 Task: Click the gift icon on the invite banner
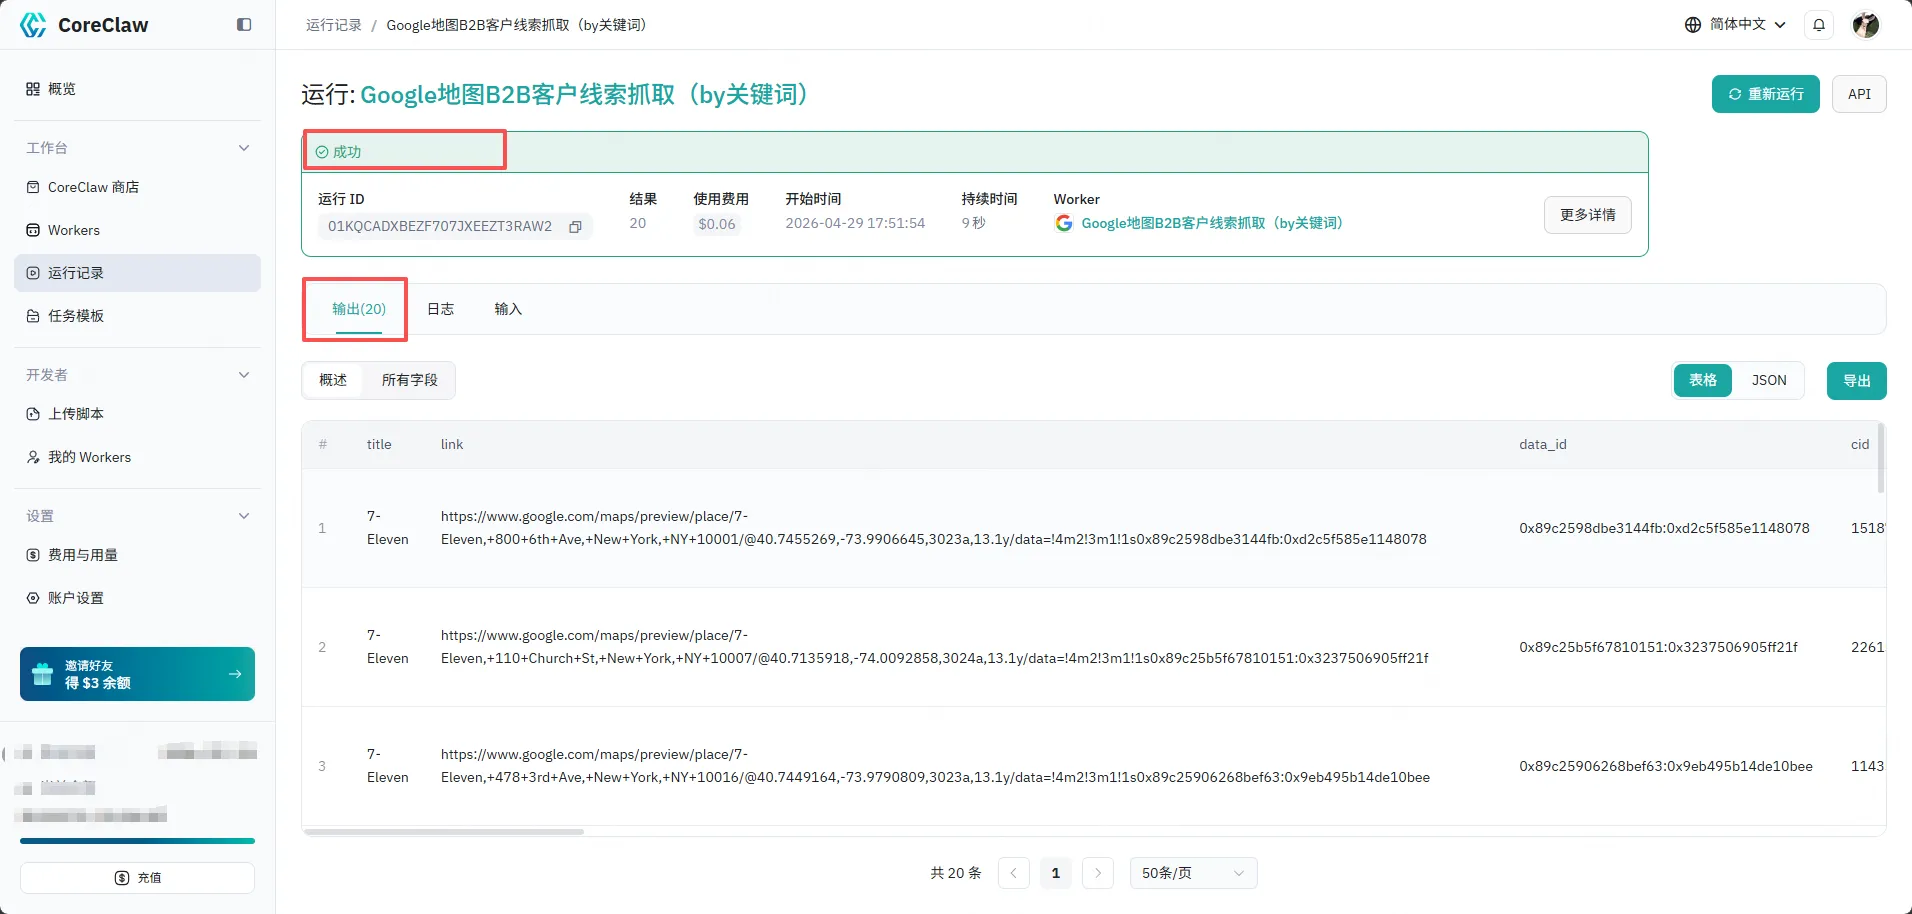pos(42,674)
